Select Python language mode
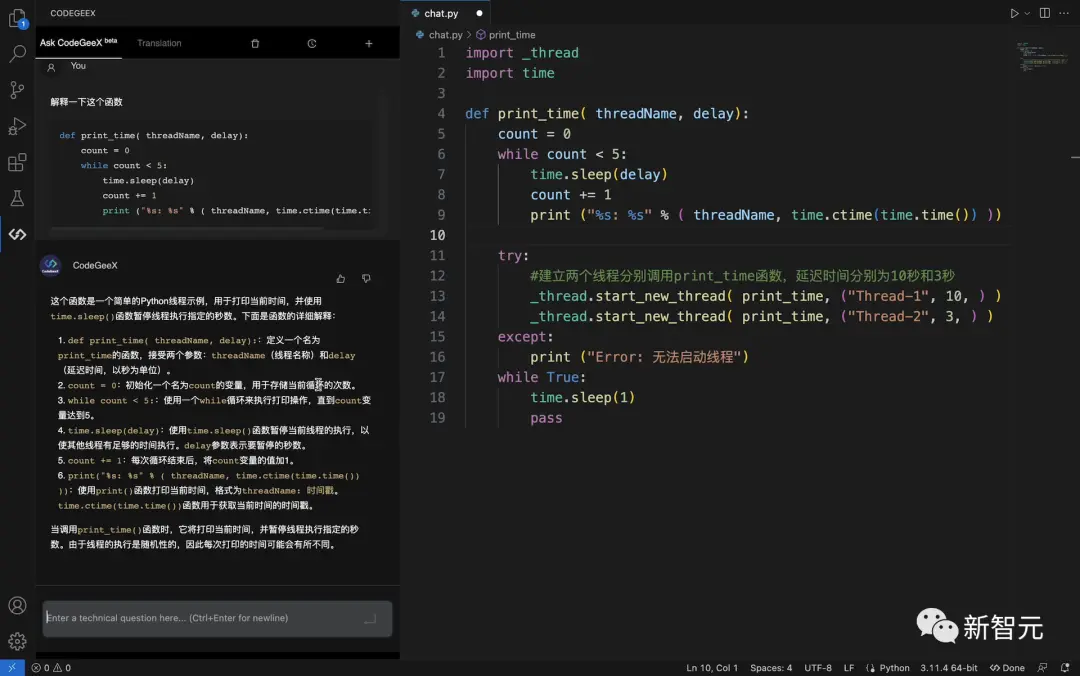Image resolution: width=1080 pixels, height=676 pixels. 894,668
